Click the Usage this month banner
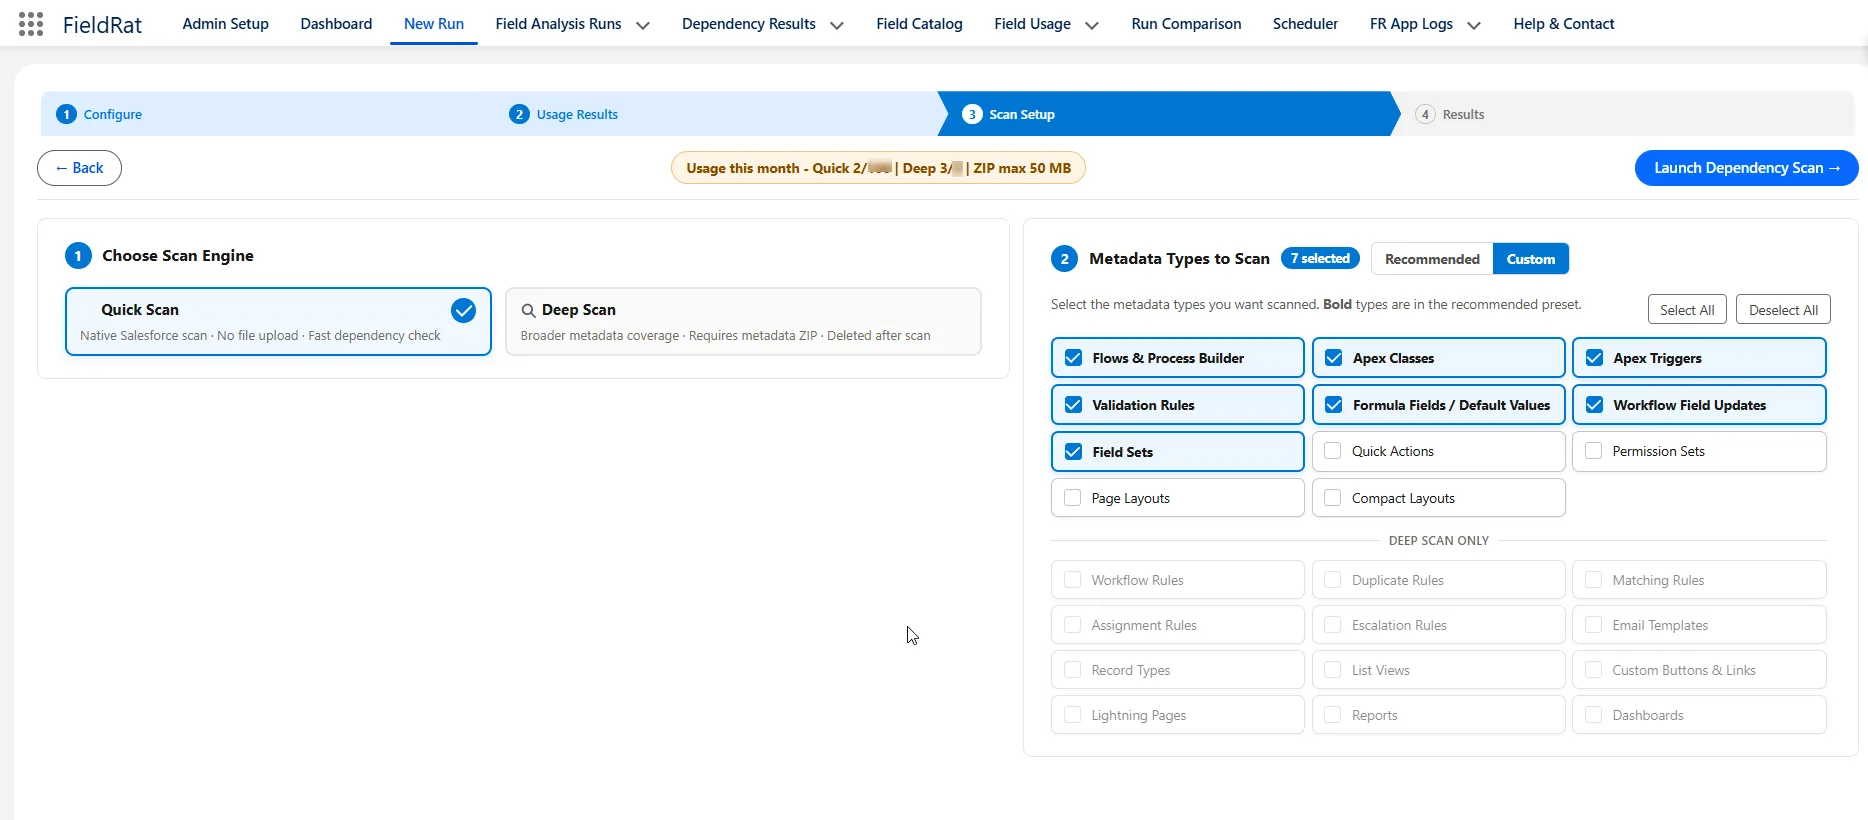The height and width of the screenshot is (820, 1868). [x=878, y=168]
